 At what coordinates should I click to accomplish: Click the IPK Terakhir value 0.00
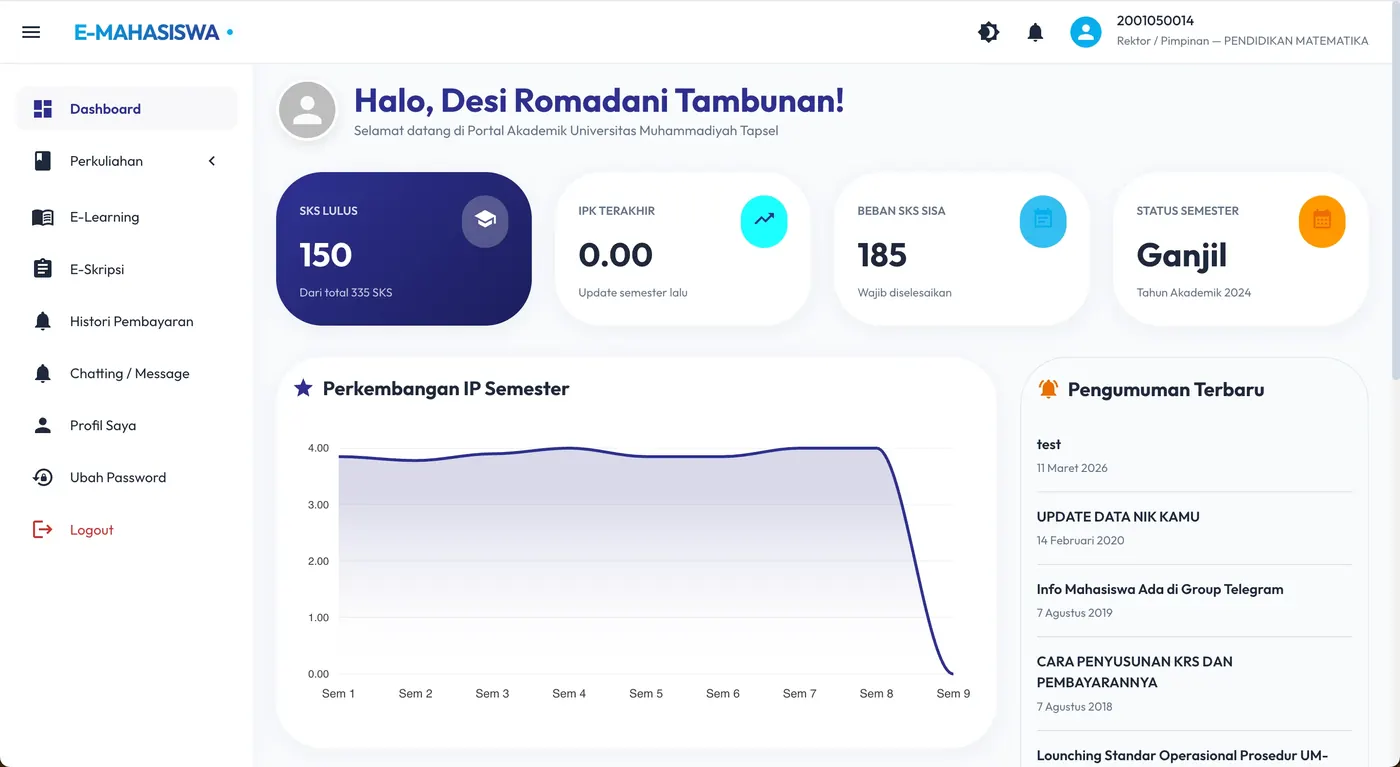click(x=616, y=255)
